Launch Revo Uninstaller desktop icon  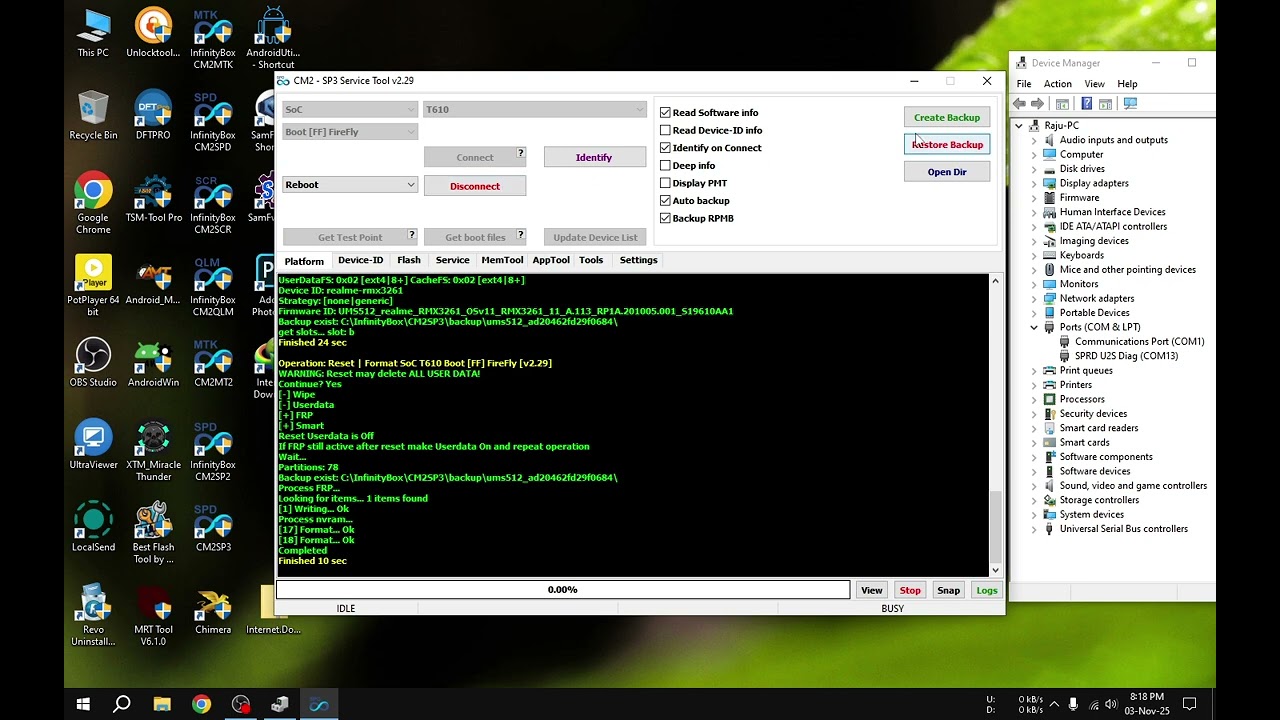point(93,615)
